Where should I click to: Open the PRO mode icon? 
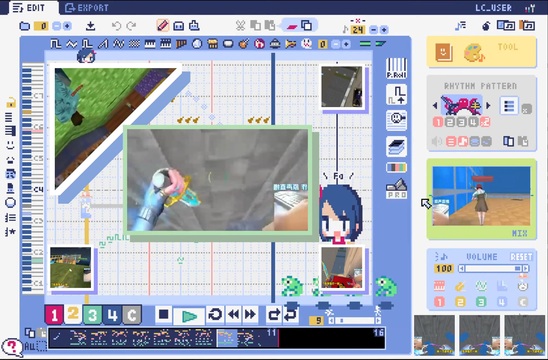(396, 189)
